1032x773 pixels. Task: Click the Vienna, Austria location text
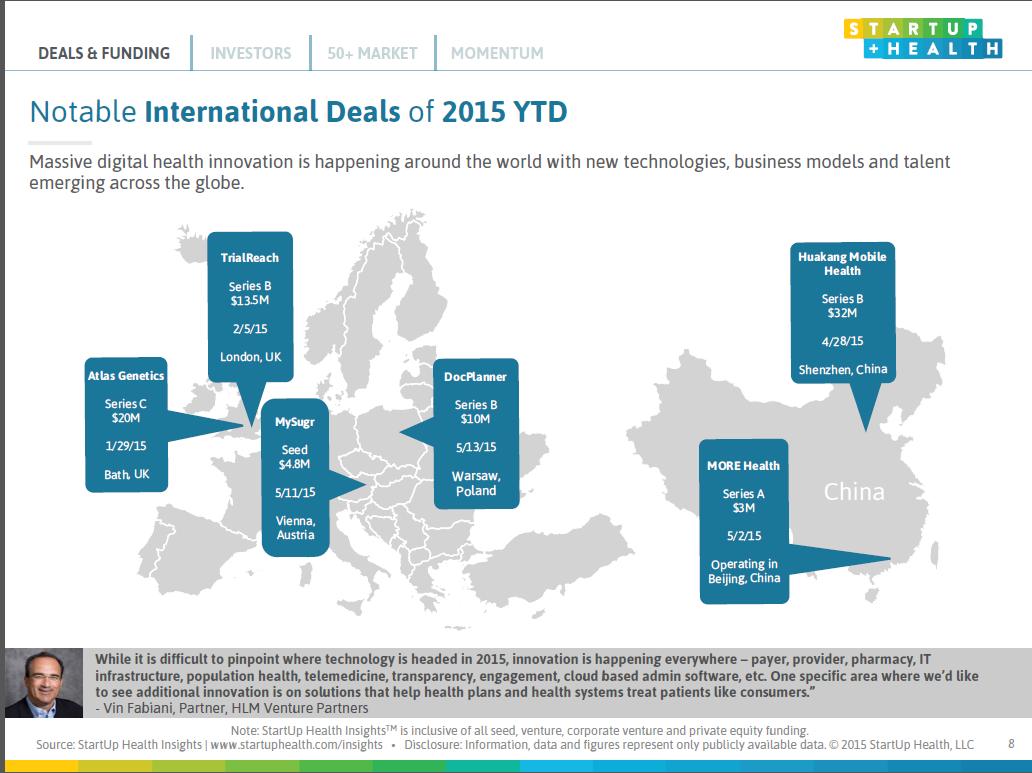(296, 527)
